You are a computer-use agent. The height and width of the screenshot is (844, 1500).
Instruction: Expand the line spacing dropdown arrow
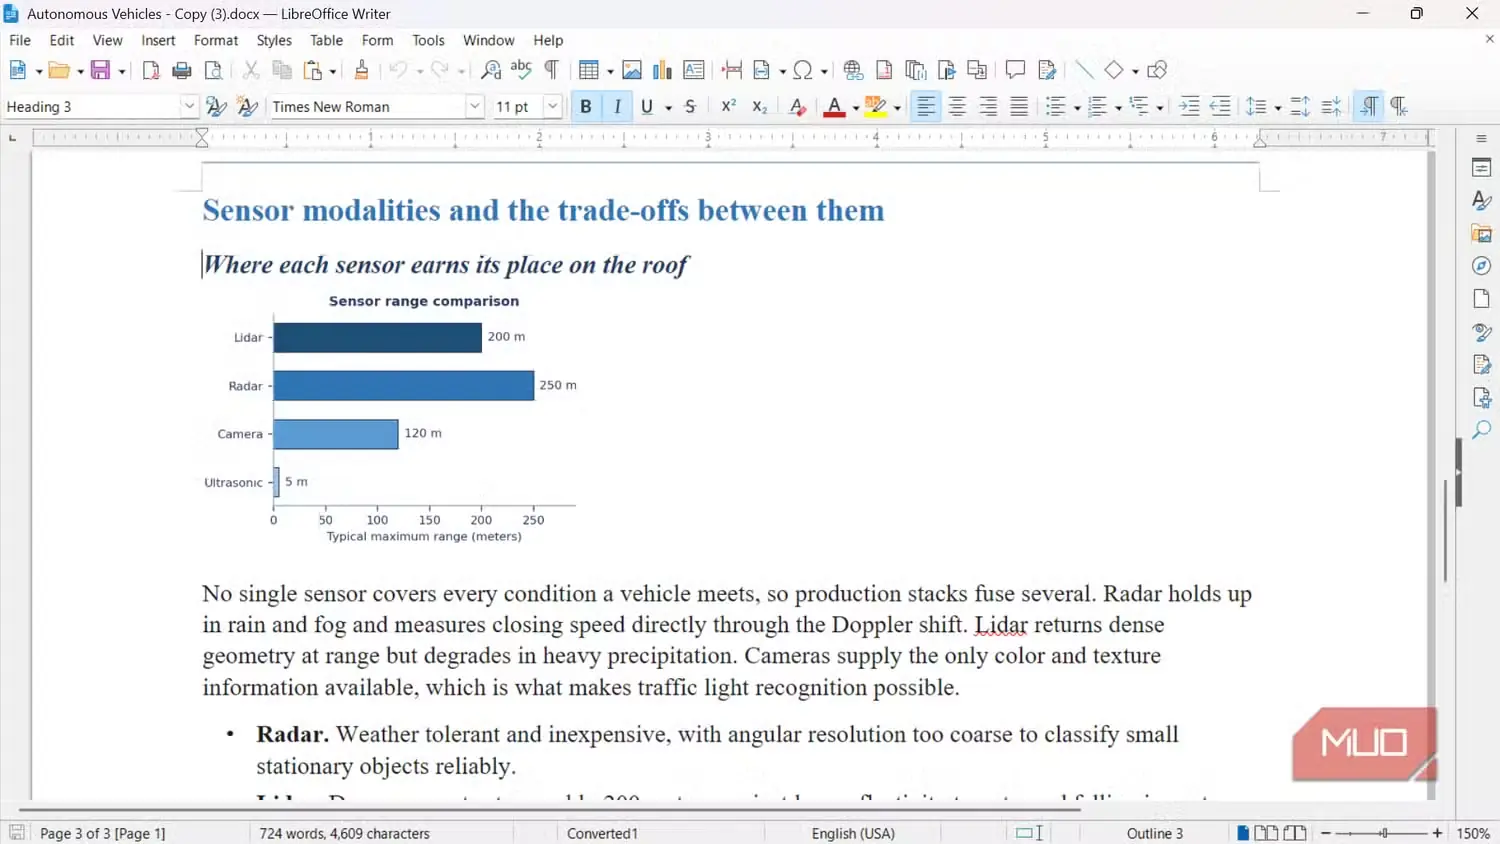(1278, 108)
